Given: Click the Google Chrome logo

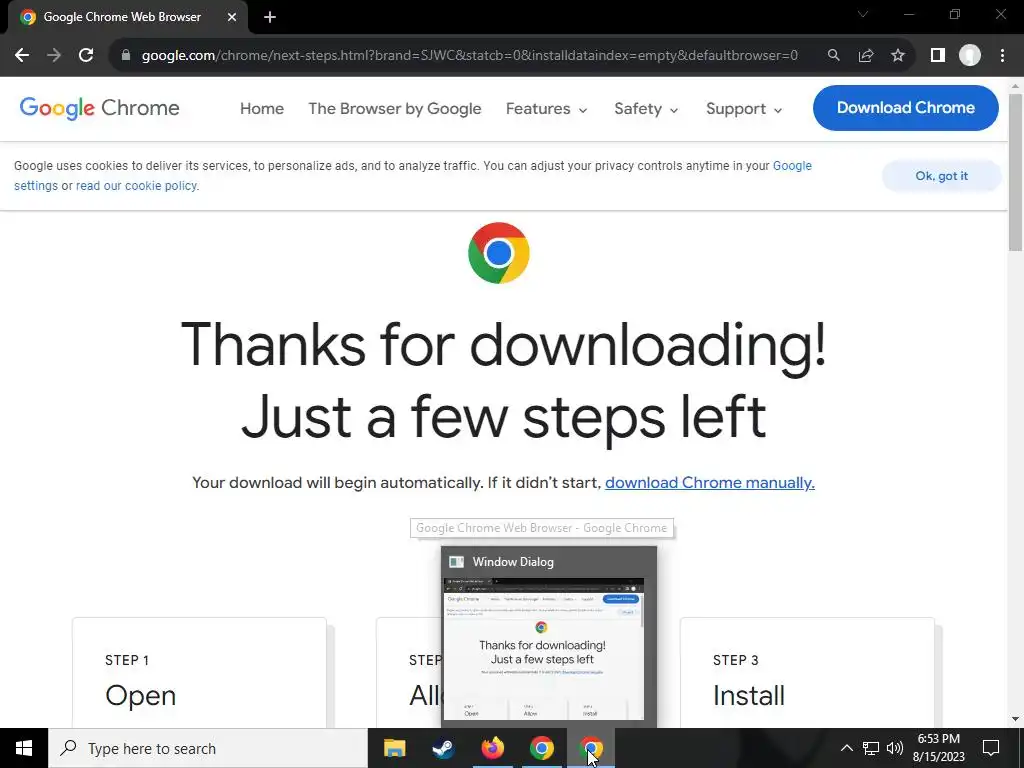Looking at the screenshot, I should point(99,108).
